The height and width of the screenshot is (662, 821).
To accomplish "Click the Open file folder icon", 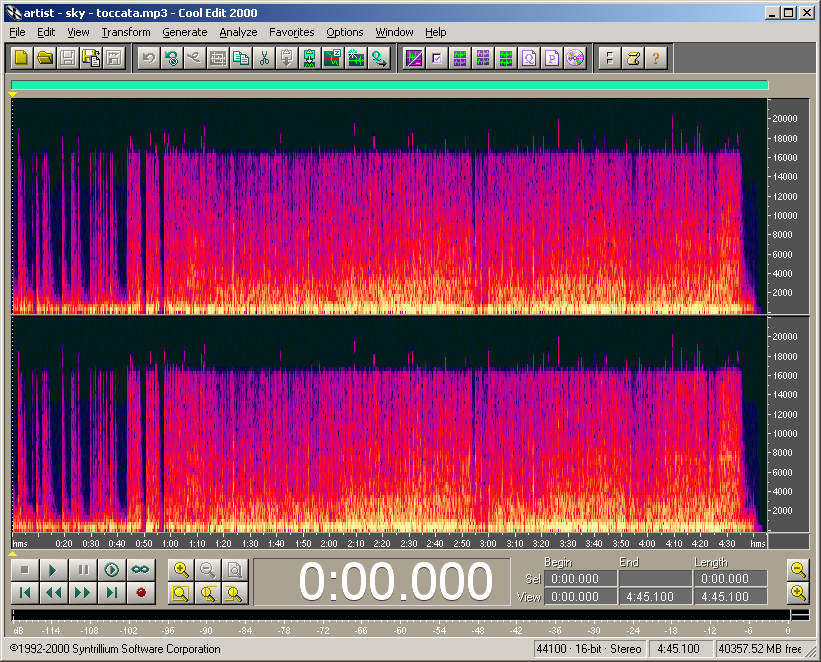I will click(x=44, y=58).
